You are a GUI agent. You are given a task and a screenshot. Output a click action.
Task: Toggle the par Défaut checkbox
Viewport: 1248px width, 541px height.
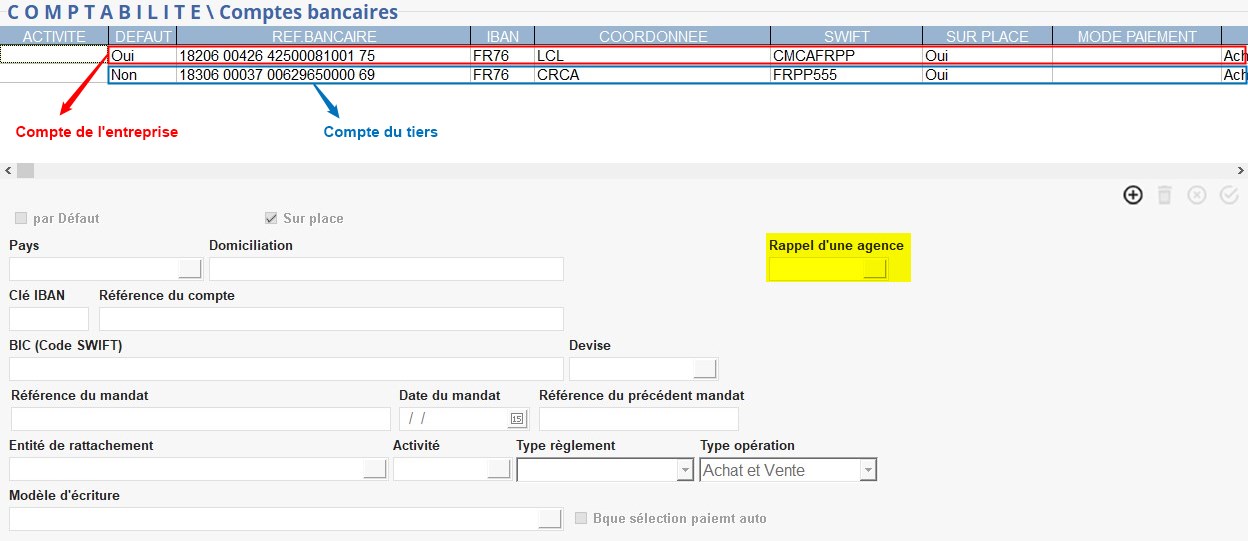(x=21, y=218)
